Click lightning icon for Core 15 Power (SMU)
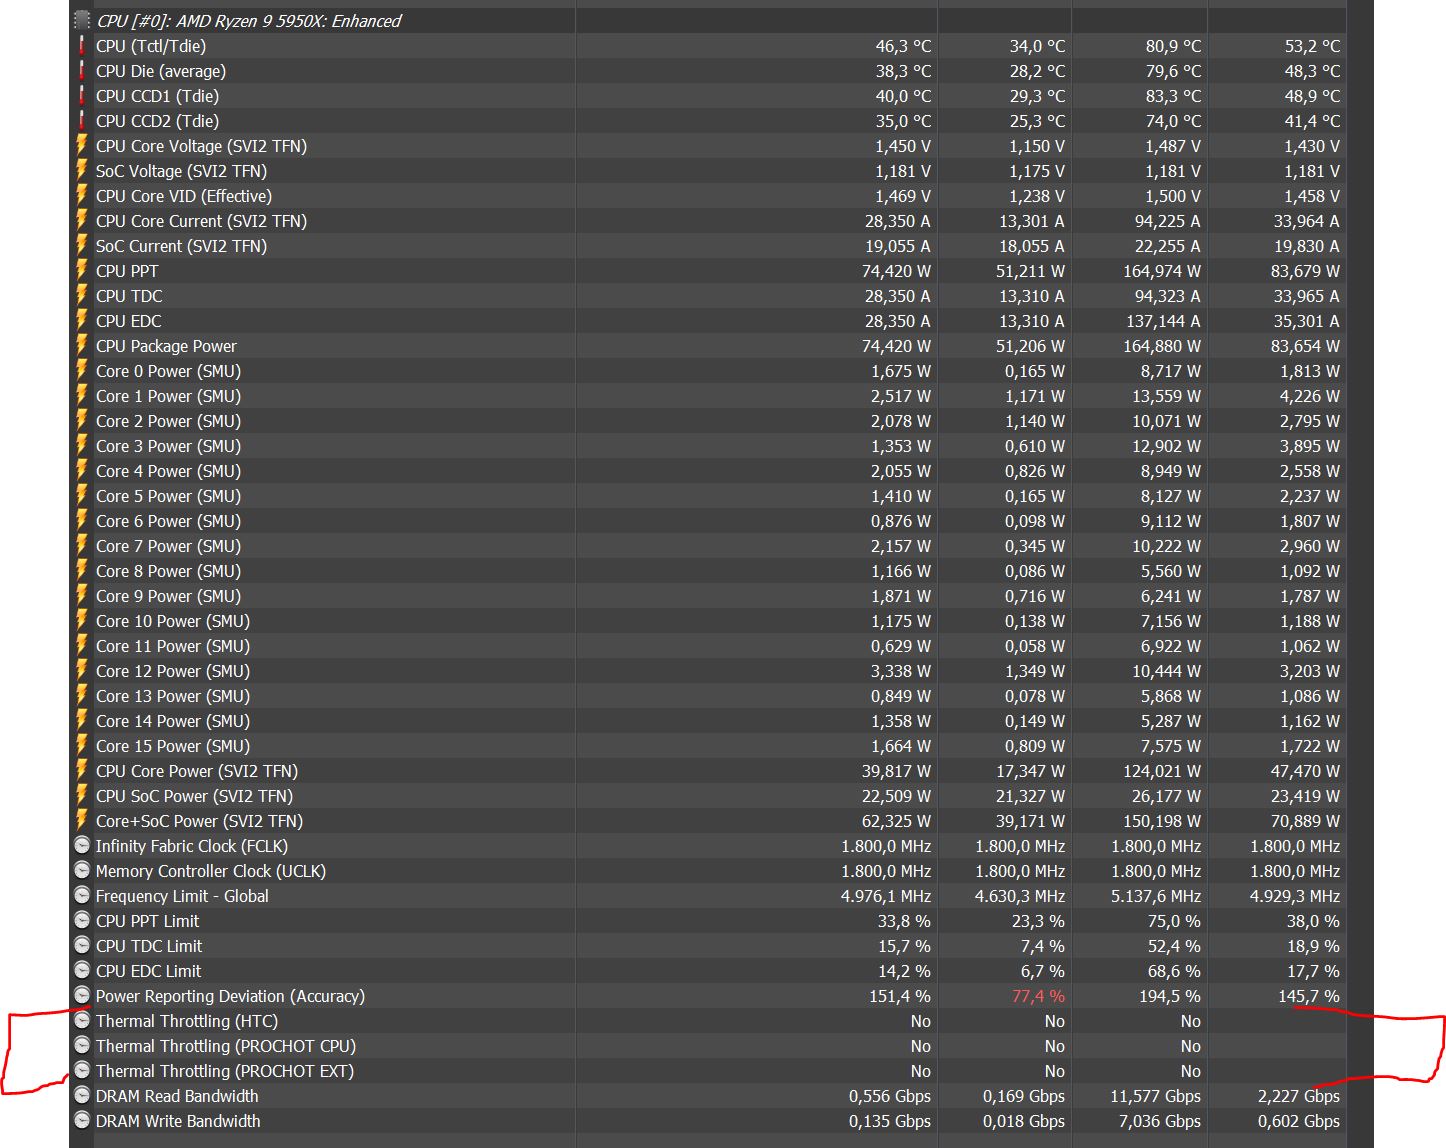Screen dimensions: 1446x1148 82,745
